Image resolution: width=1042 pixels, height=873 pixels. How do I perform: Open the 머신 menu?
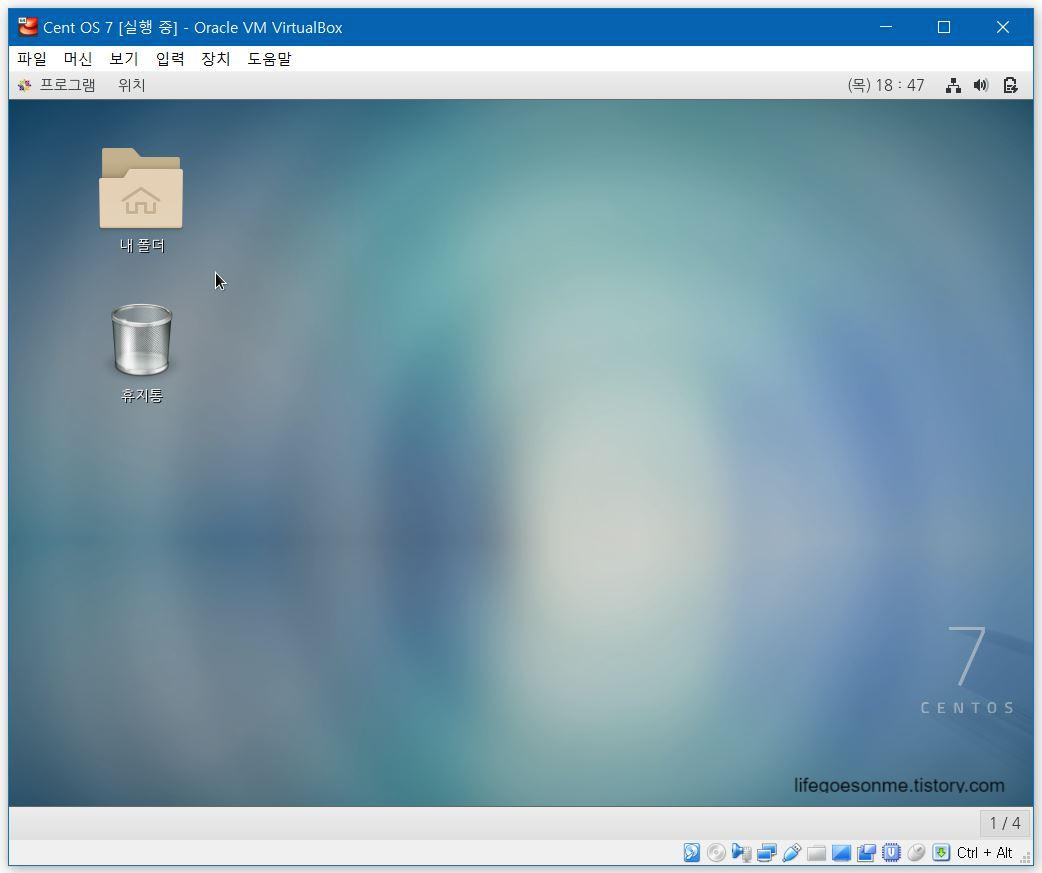78,59
